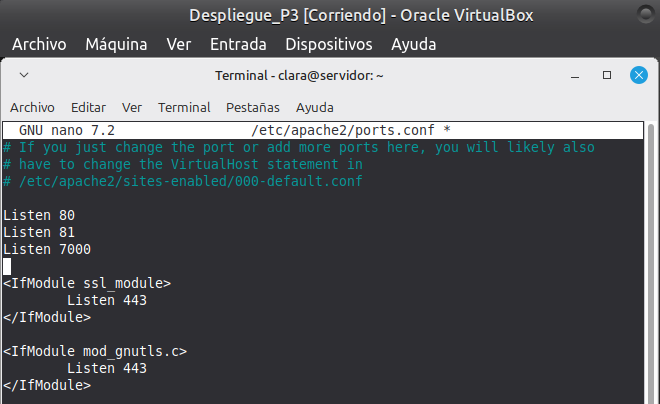
Task: Open the Terminal's Archivo menu
Action: click(32, 107)
